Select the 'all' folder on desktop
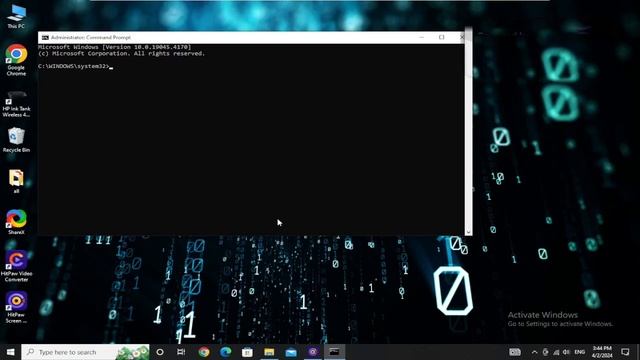This screenshot has width=640, height=360. coord(16,181)
